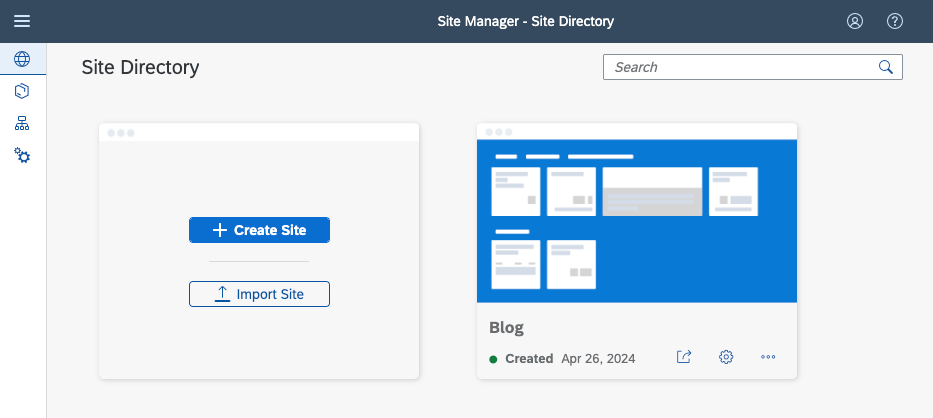The height and width of the screenshot is (418, 933).
Task: Open the help question mark icon
Action: 895,21
